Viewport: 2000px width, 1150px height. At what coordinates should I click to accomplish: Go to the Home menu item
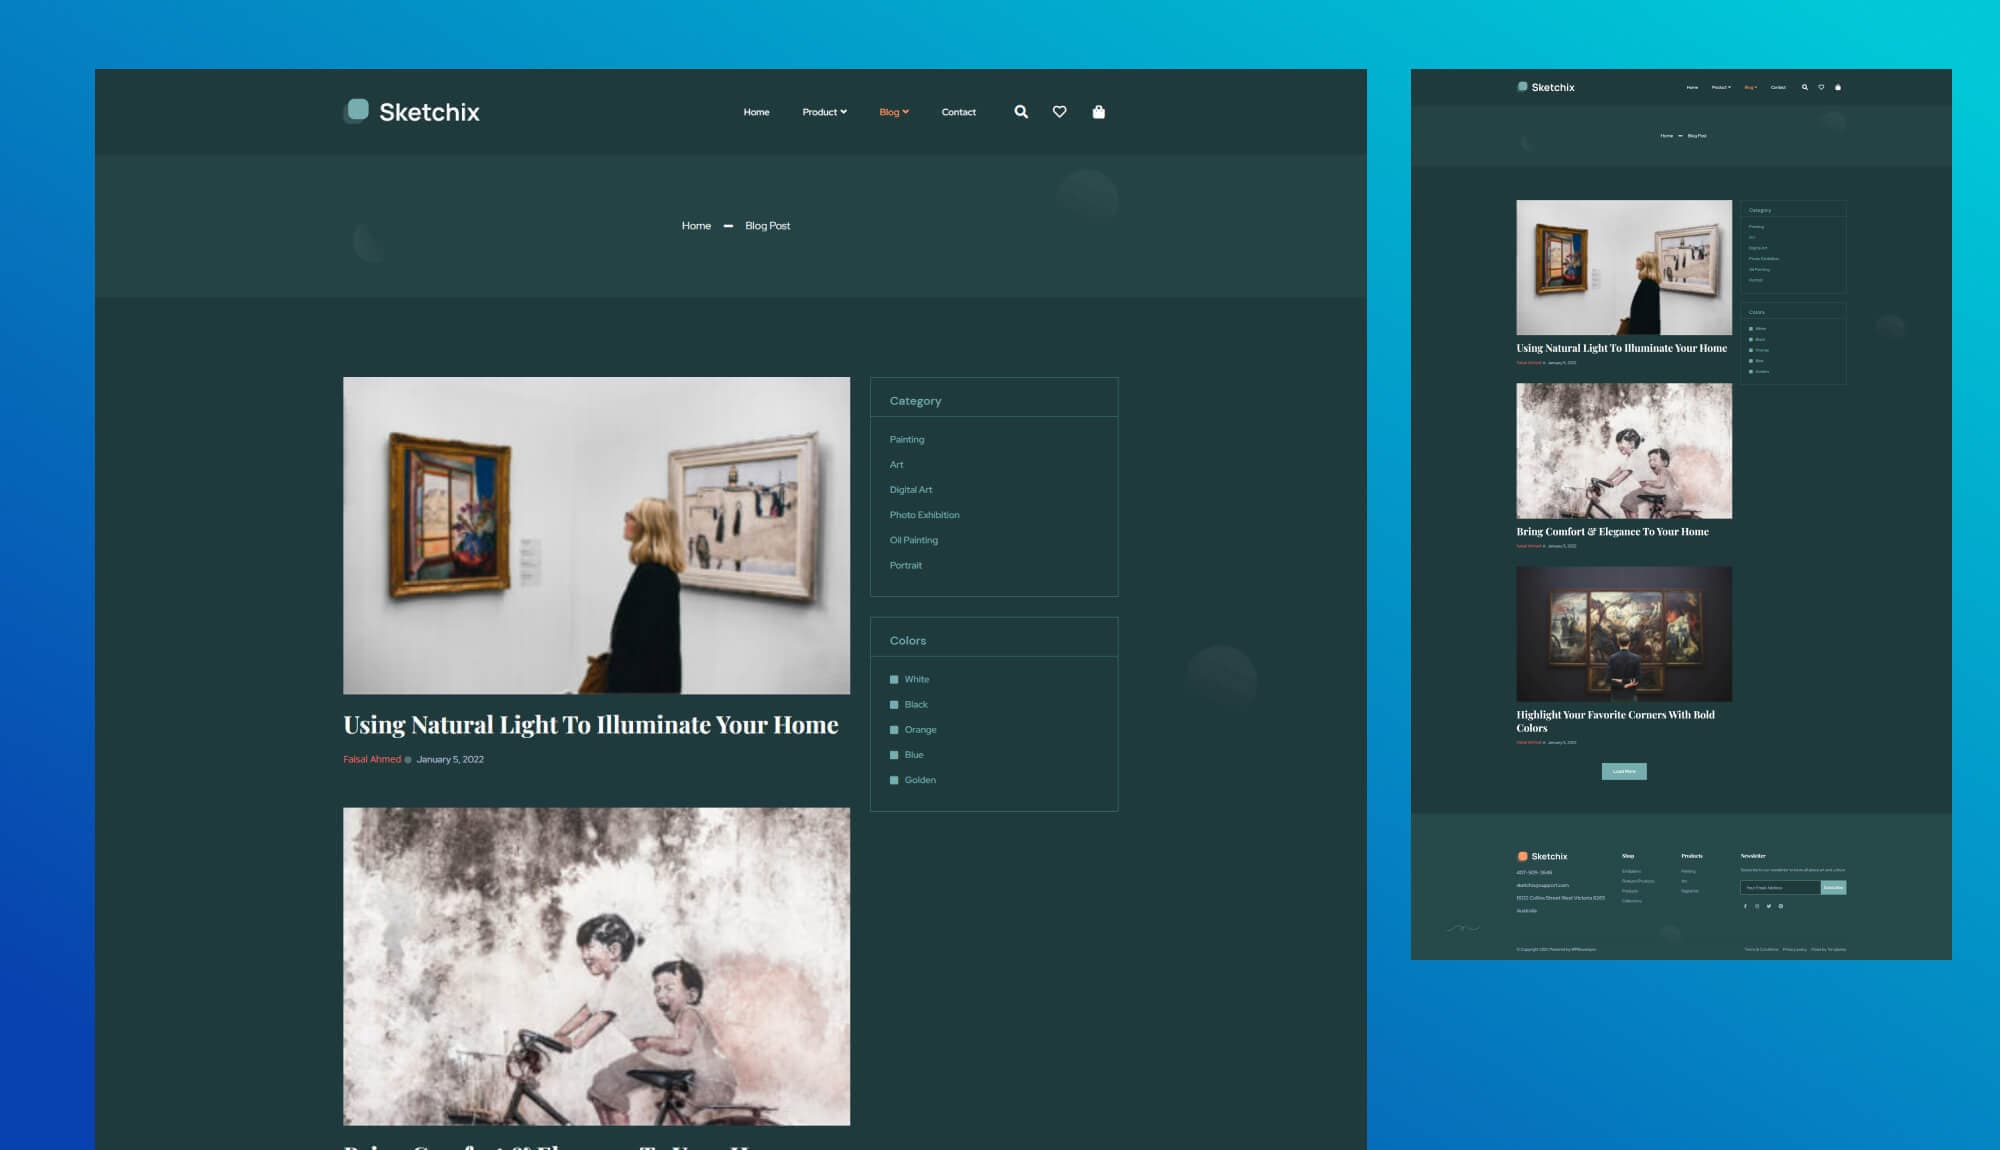tap(756, 112)
